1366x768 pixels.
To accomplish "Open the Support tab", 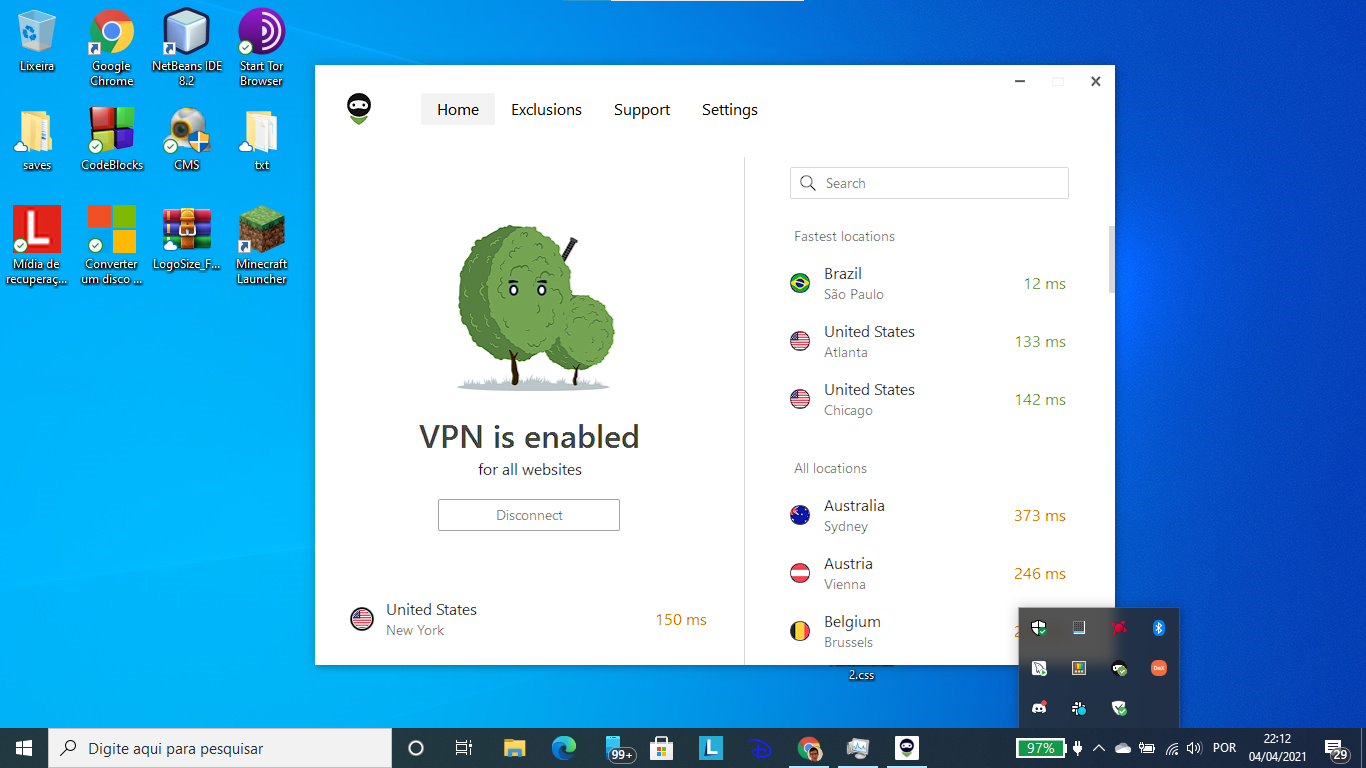I will (x=641, y=109).
